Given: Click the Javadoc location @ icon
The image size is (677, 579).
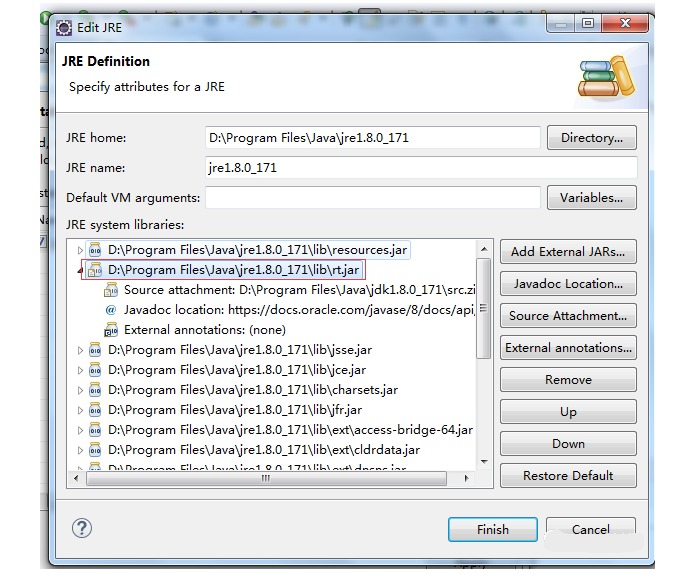Looking at the screenshot, I should click(x=111, y=310).
